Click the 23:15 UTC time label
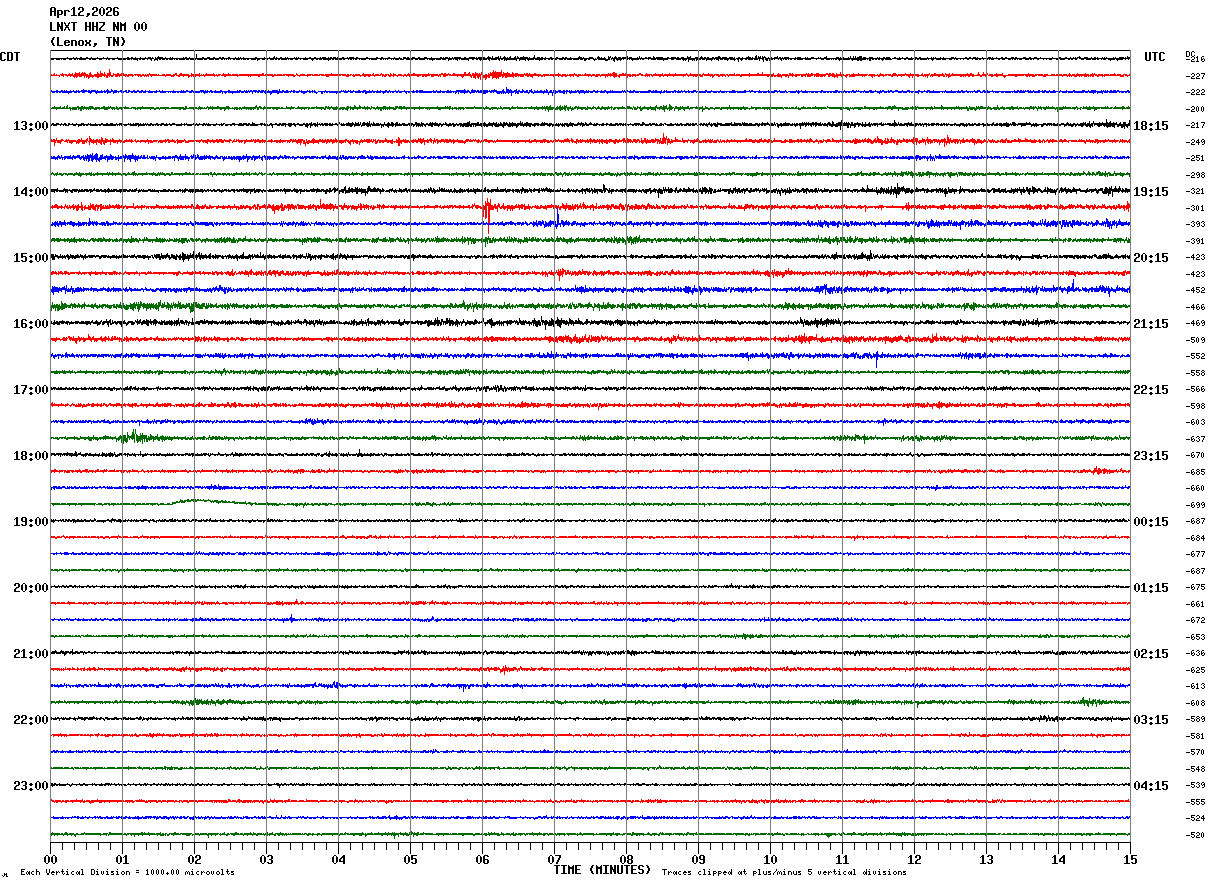 coord(1151,456)
